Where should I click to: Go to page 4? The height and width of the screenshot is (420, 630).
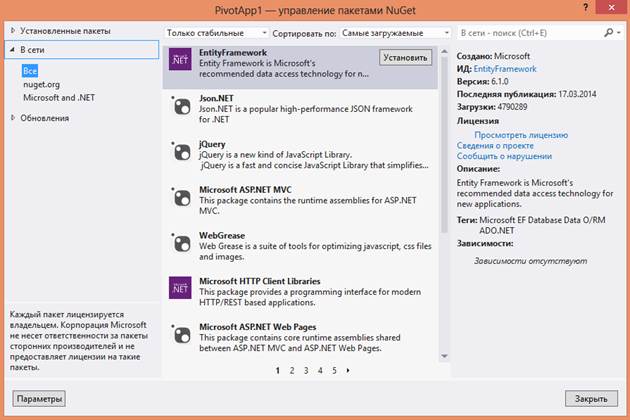click(x=320, y=371)
